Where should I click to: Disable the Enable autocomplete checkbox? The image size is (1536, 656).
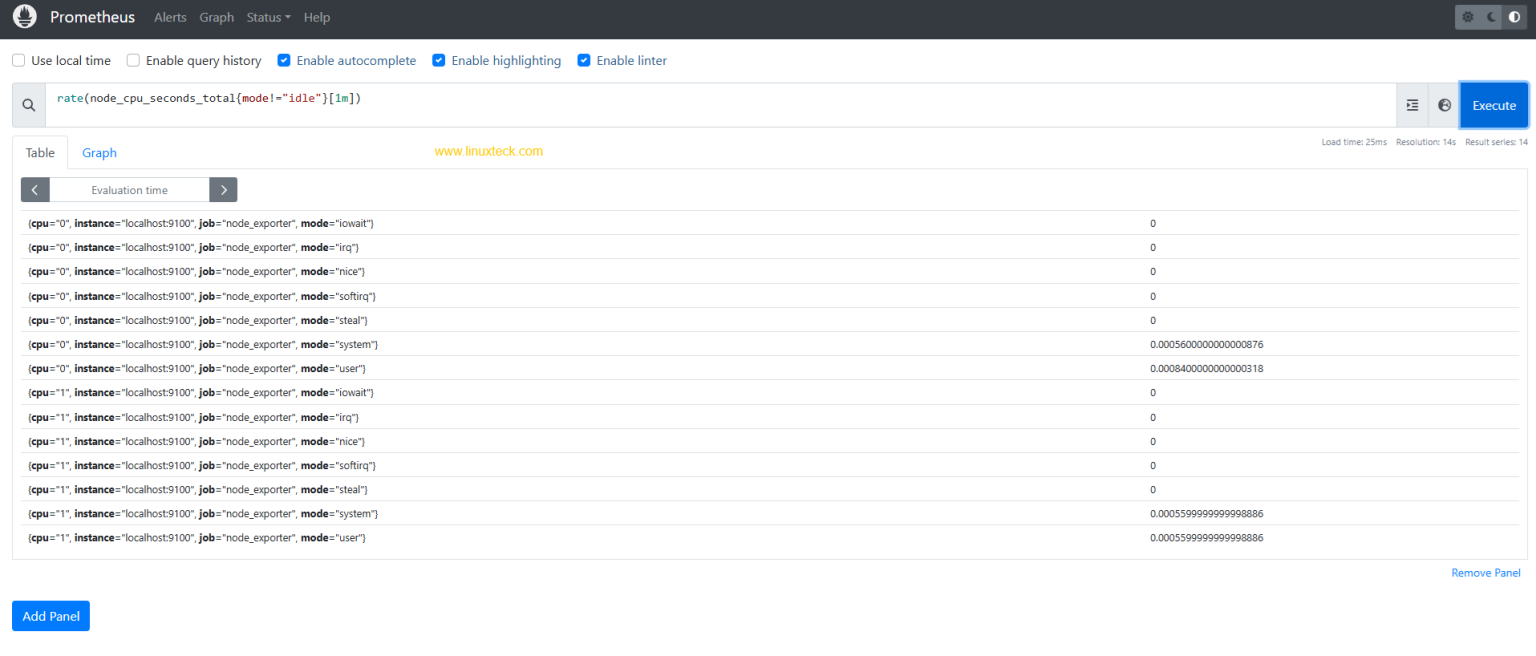[284, 61]
